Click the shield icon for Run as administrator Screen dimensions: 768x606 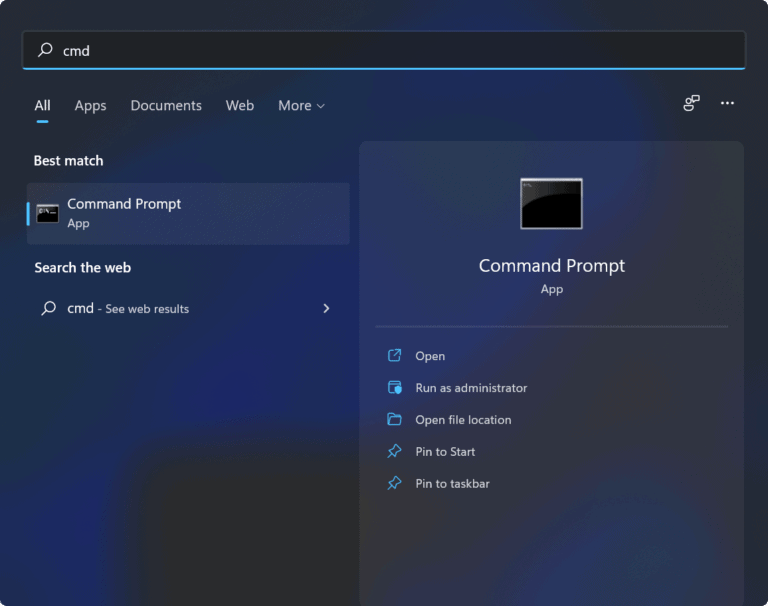(x=394, y=388)
